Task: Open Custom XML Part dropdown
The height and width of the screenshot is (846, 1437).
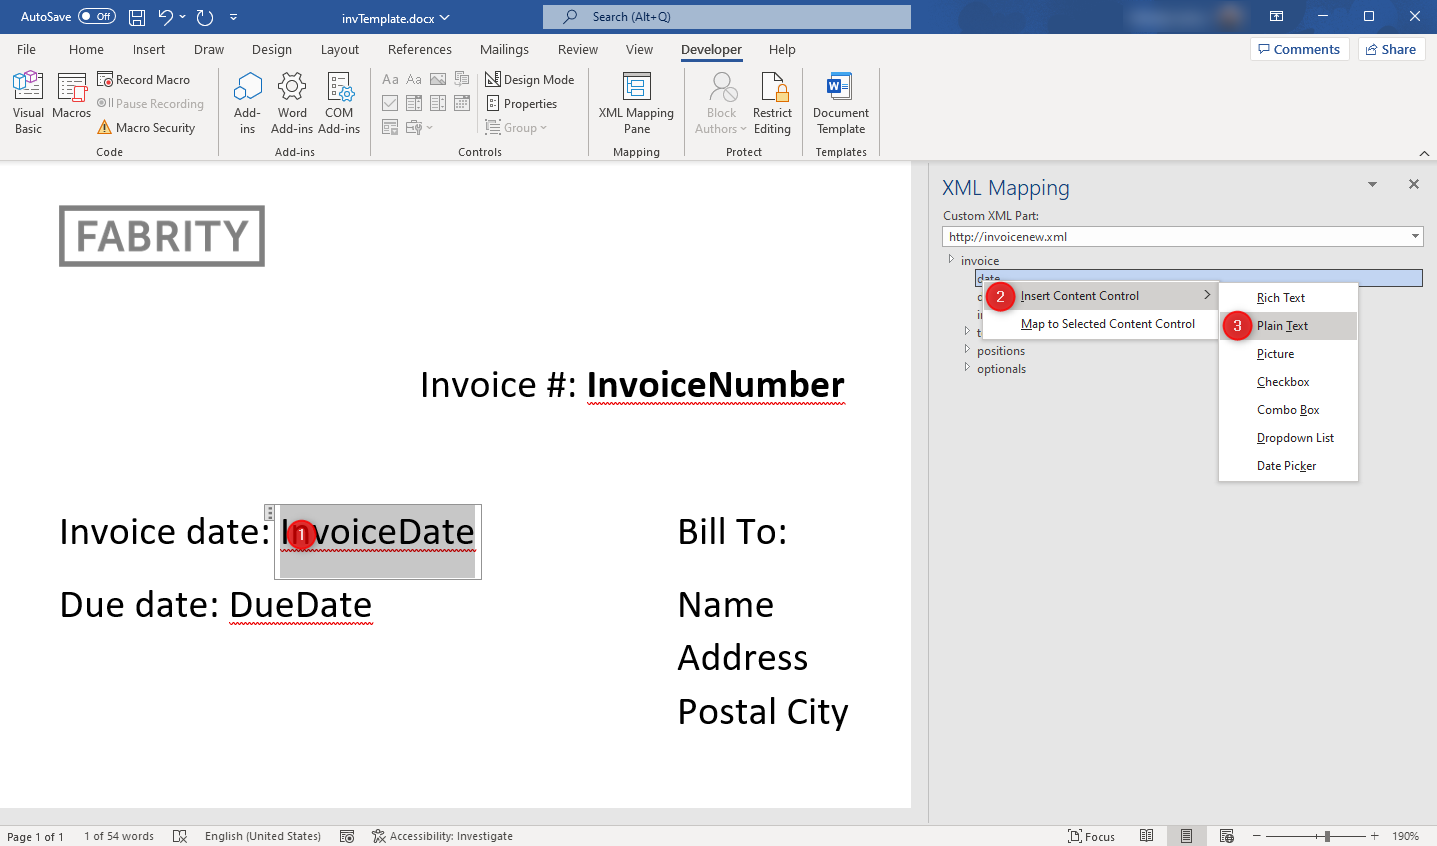Action: pyautogui.click(x=1415, y=237)
